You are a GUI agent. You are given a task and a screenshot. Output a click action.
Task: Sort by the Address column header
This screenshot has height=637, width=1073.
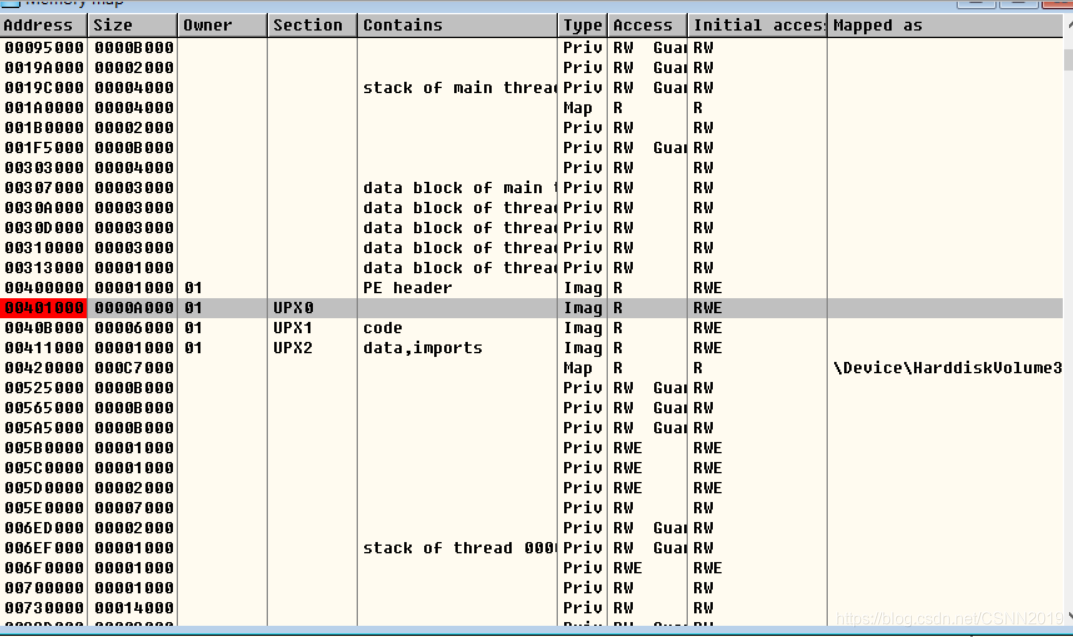44,25
